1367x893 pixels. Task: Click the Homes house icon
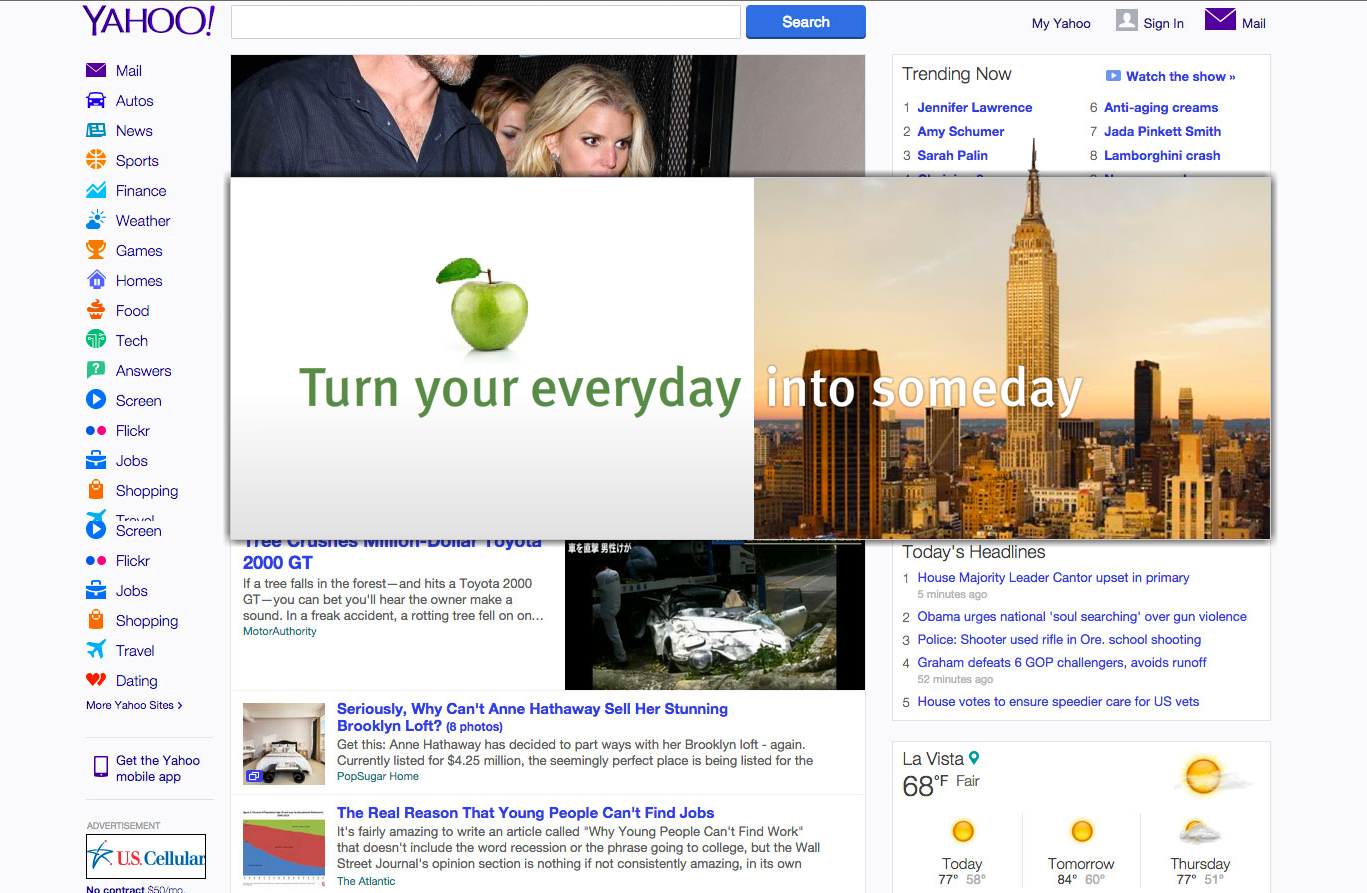tap(96, 280)
